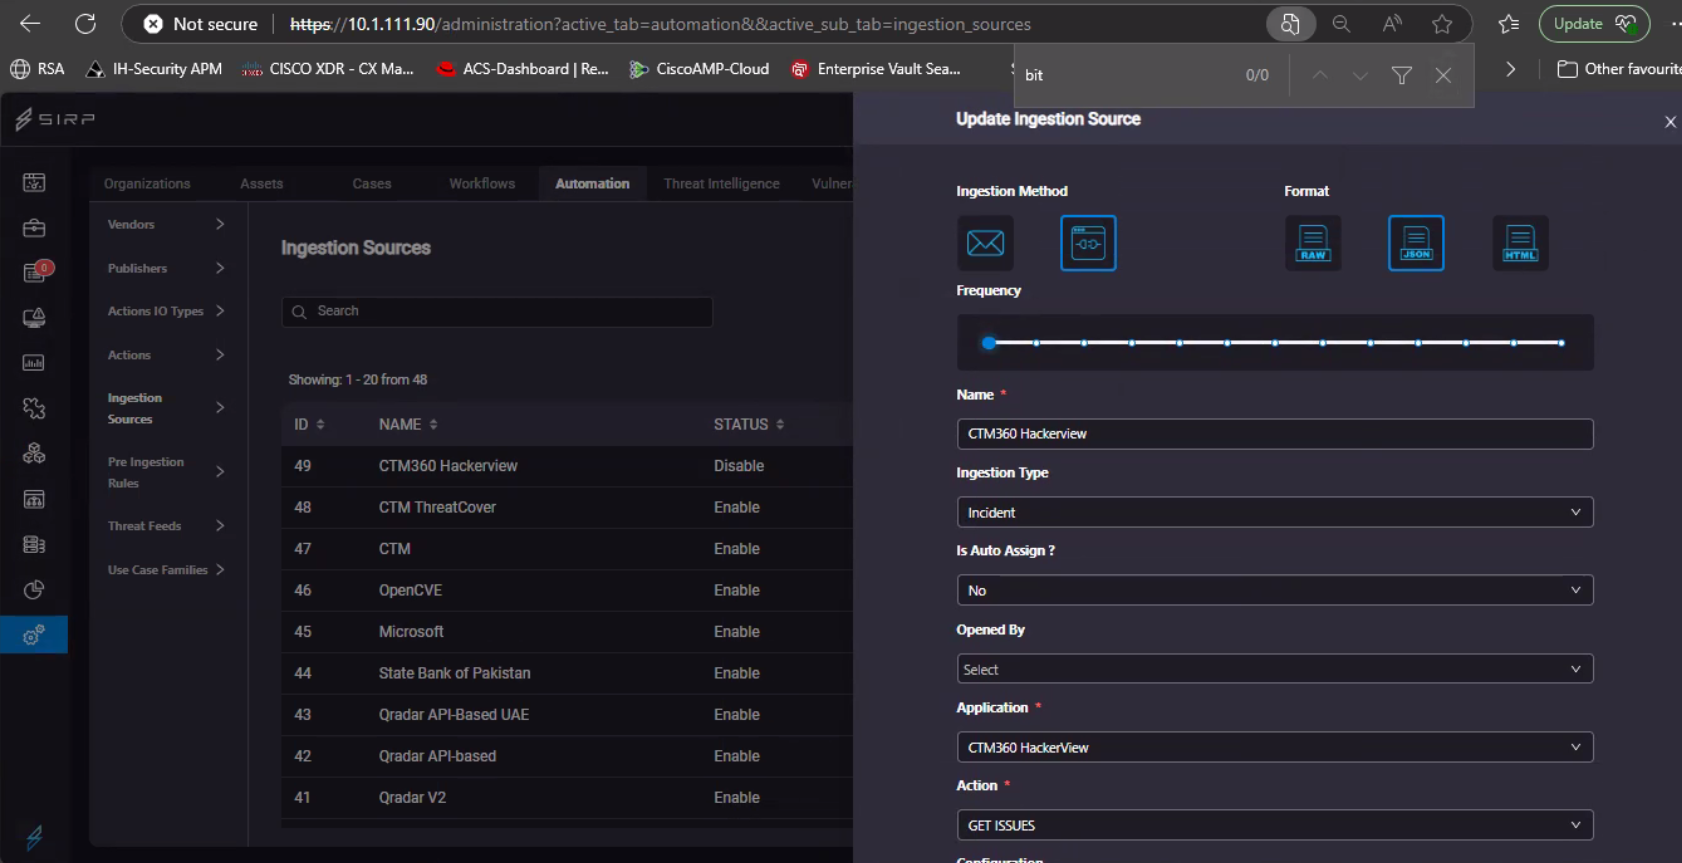The height and width of the screenshot is (863, 1682).
Task: Expand the Publishers menu chevron
Action: coord(220,268)
